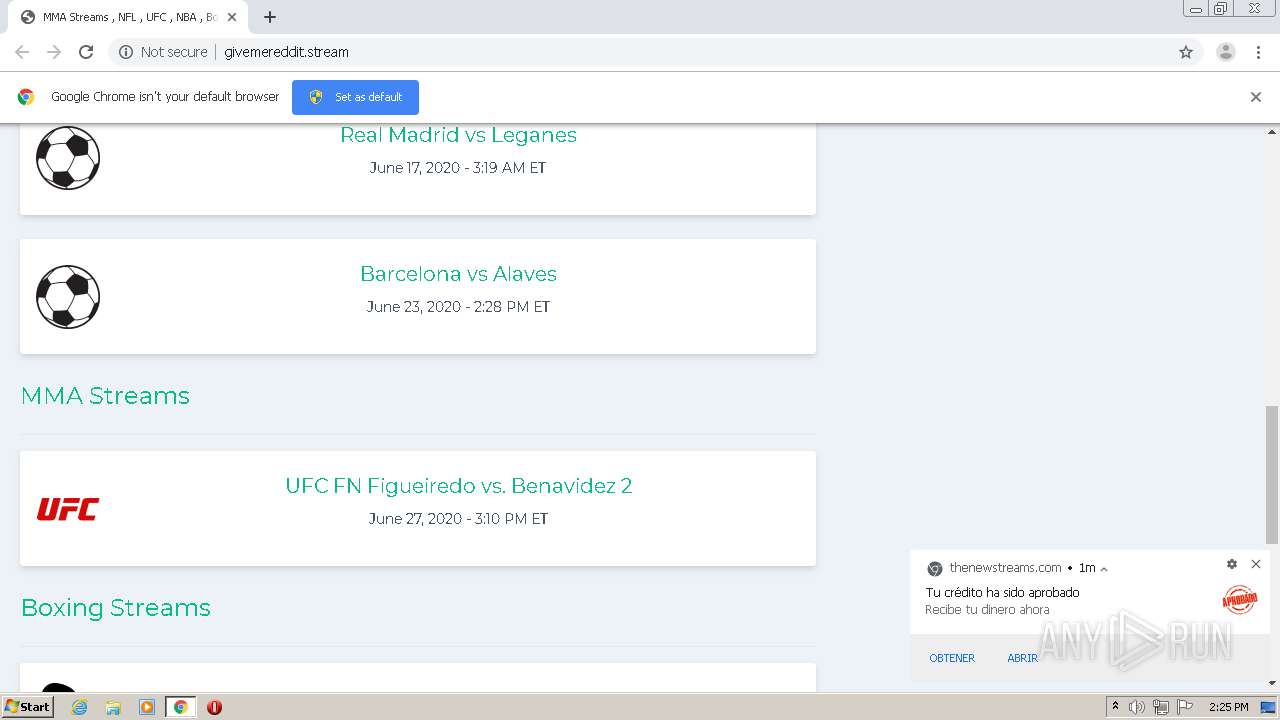1280x720 pixels.
Task: Click the page vertical scrollbar thumb
Action: point(1272,475)
